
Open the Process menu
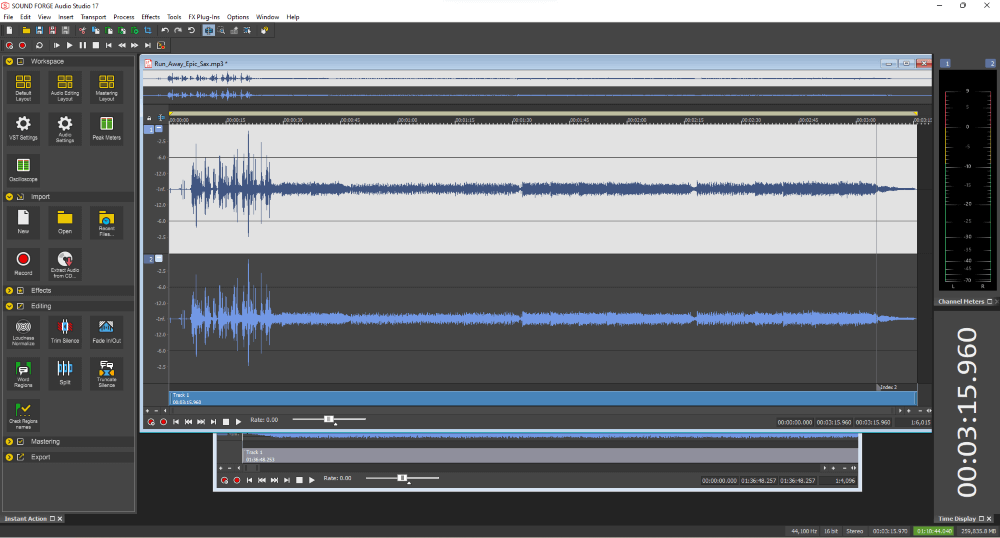click(124, 17)
